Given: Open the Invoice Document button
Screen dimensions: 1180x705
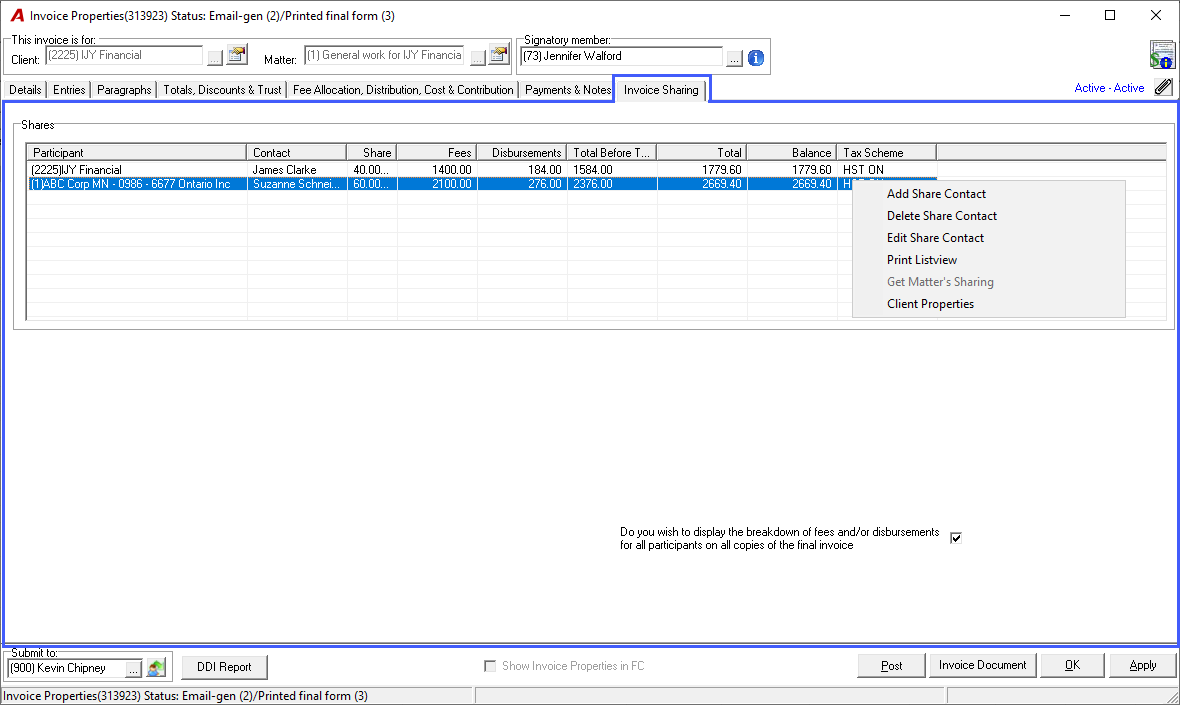Looking at the screenshot, I should (983, 665).
